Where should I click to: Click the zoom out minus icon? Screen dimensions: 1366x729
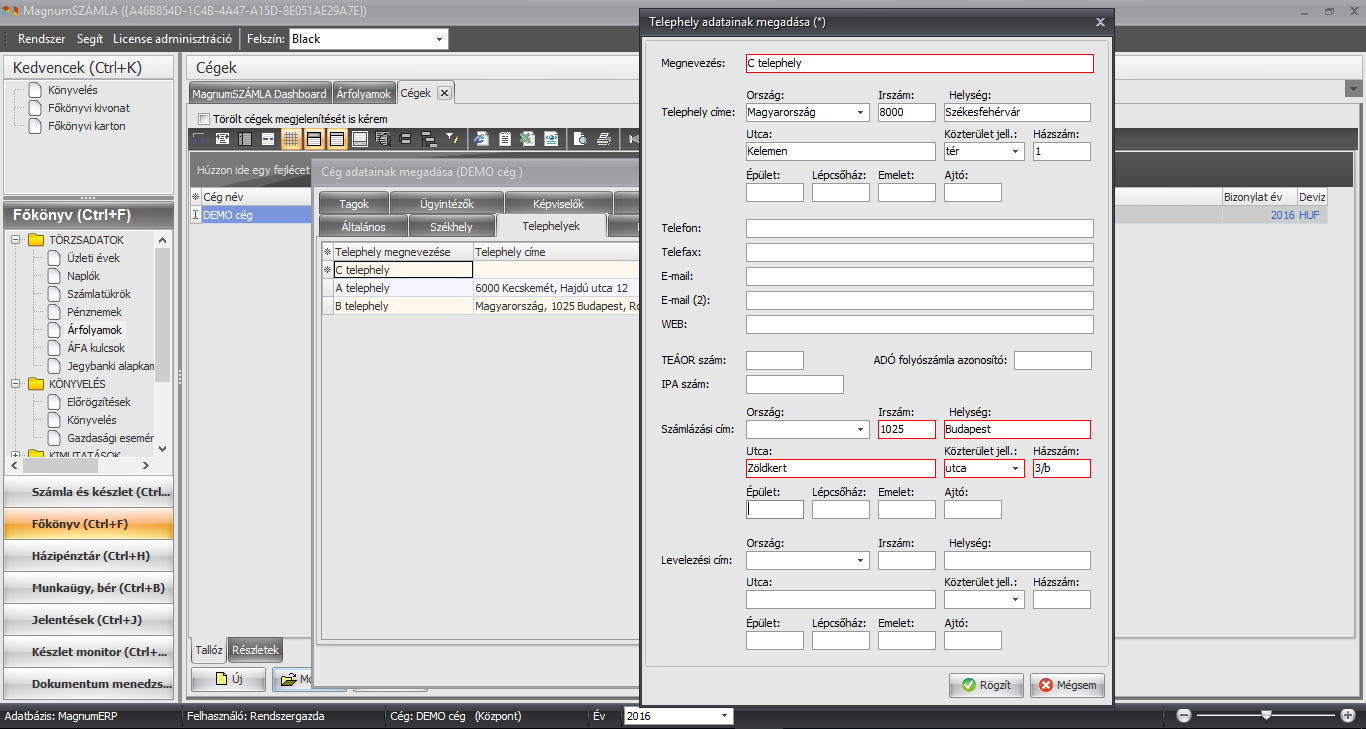(1184, 715)
